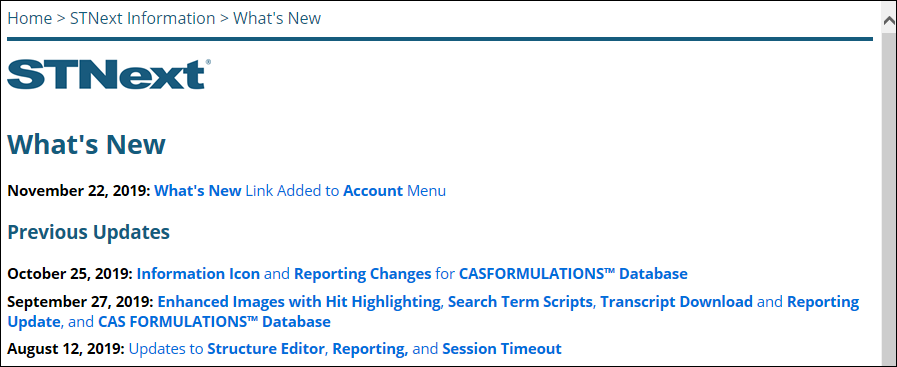Open Information Icon link
The image size is (897, 367).
199,274
